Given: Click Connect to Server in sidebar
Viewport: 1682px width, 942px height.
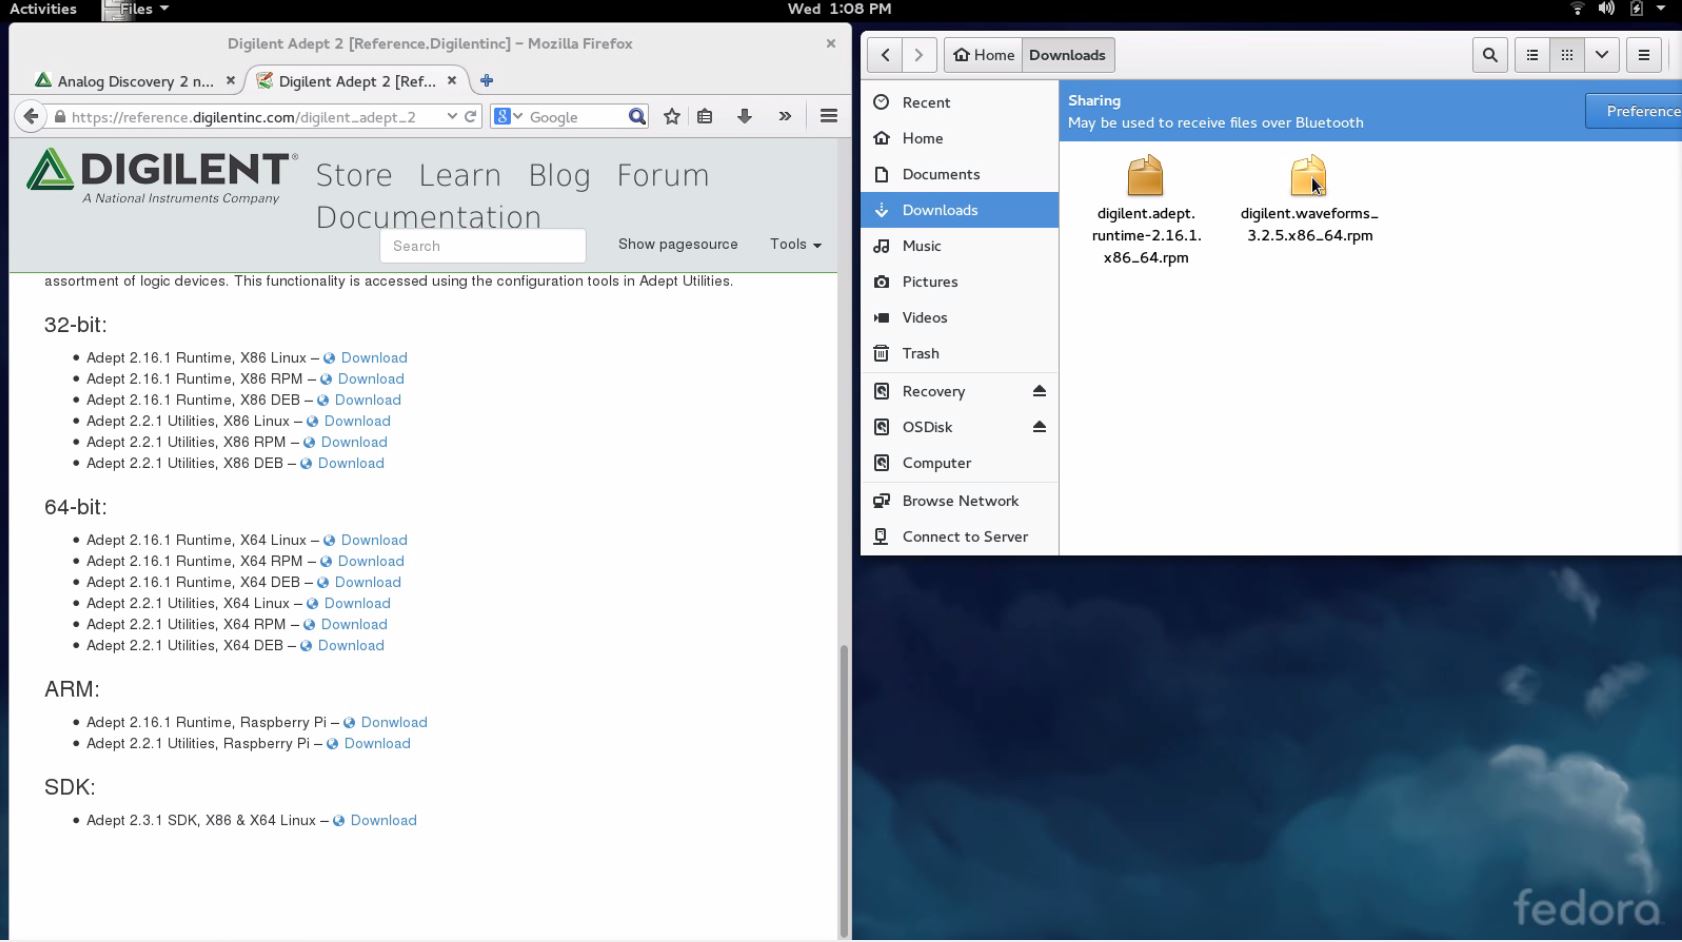Looking at the screenshot, I should (959, 537).
